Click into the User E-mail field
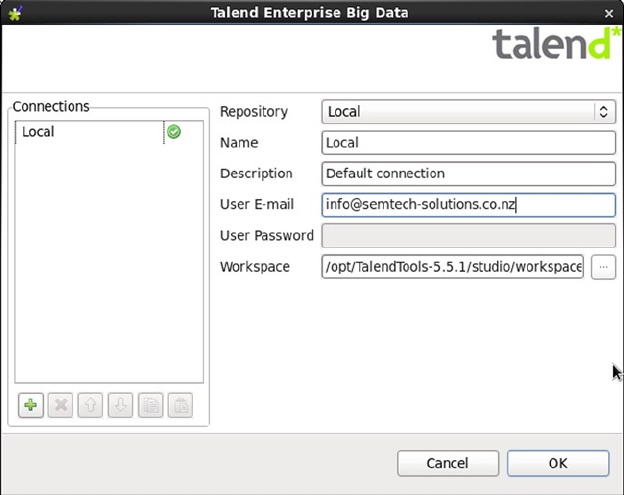This screenshot has width=624, height=495. pyautogui.click(x=468, y=205)
